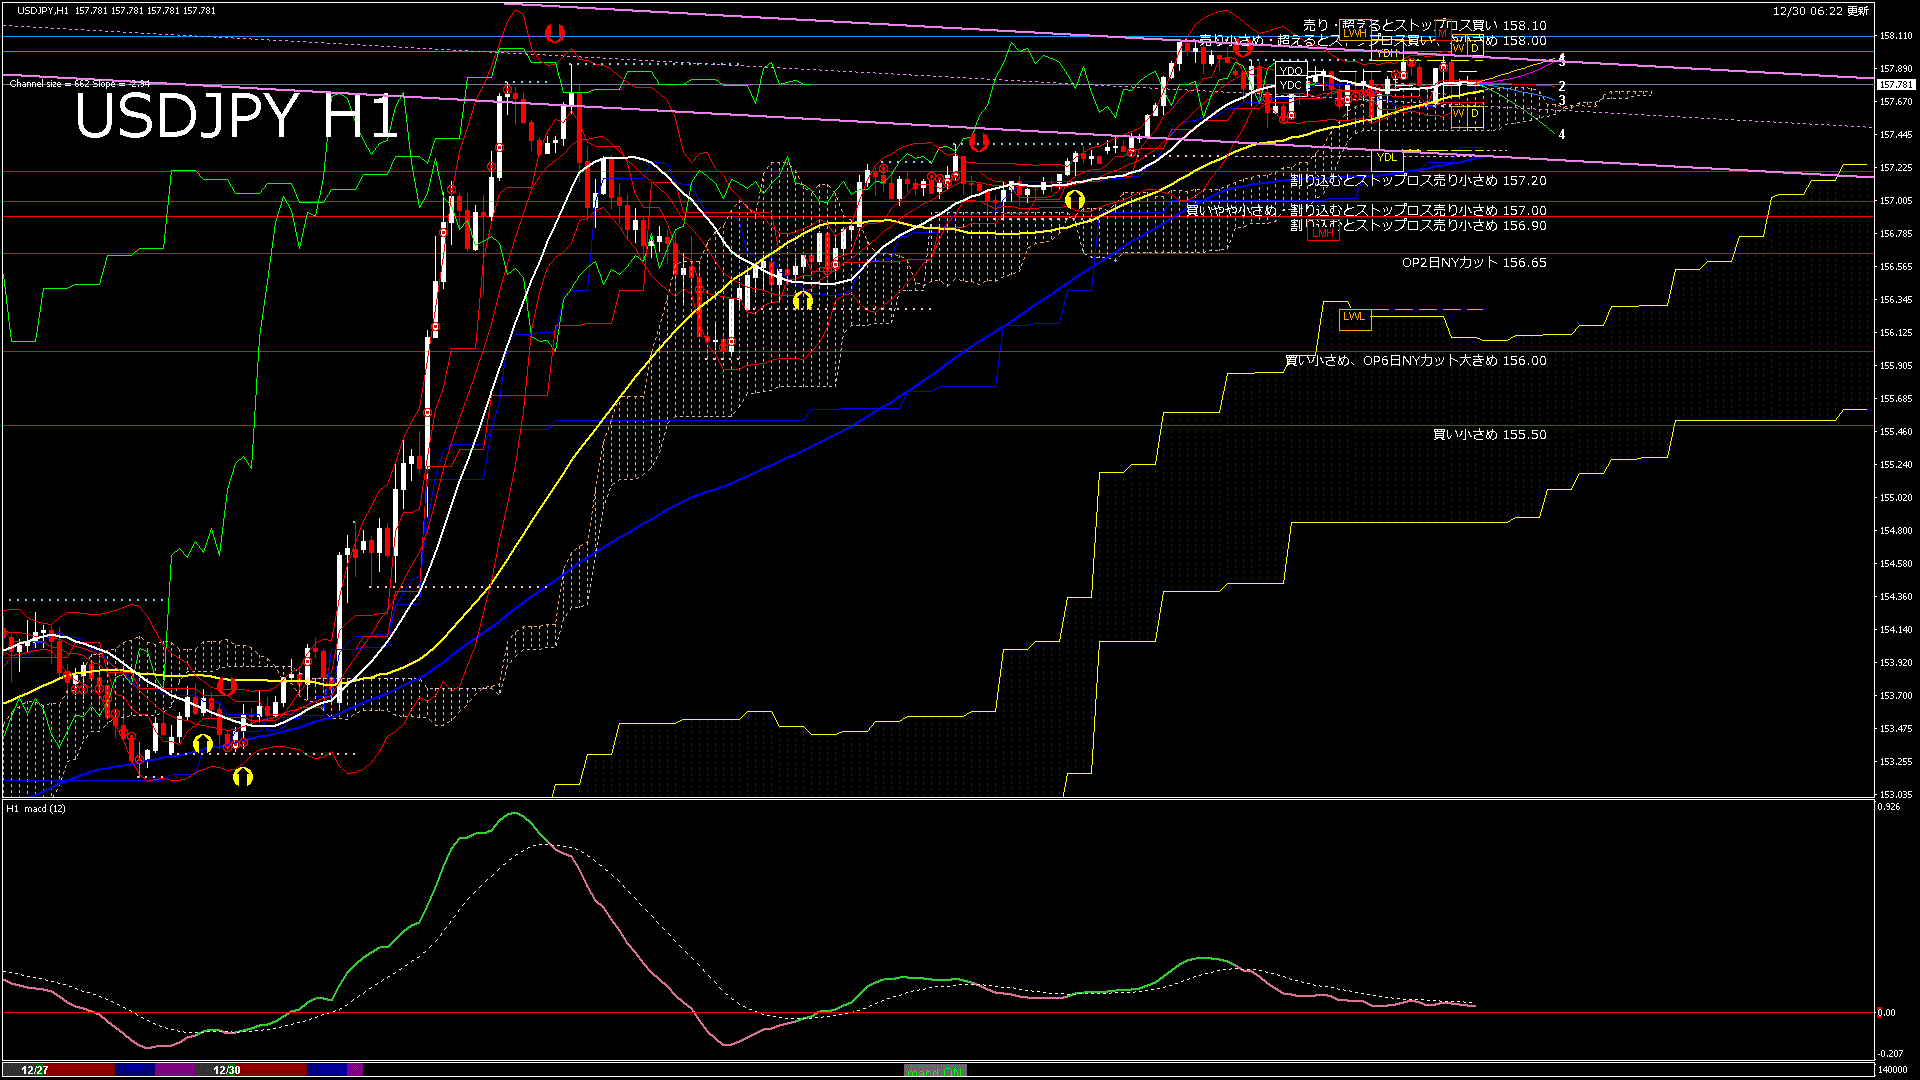Select the OP6日NYカット 156.00 annotation
Screen dimensions: 1920x1080
tap(1415, 361)
